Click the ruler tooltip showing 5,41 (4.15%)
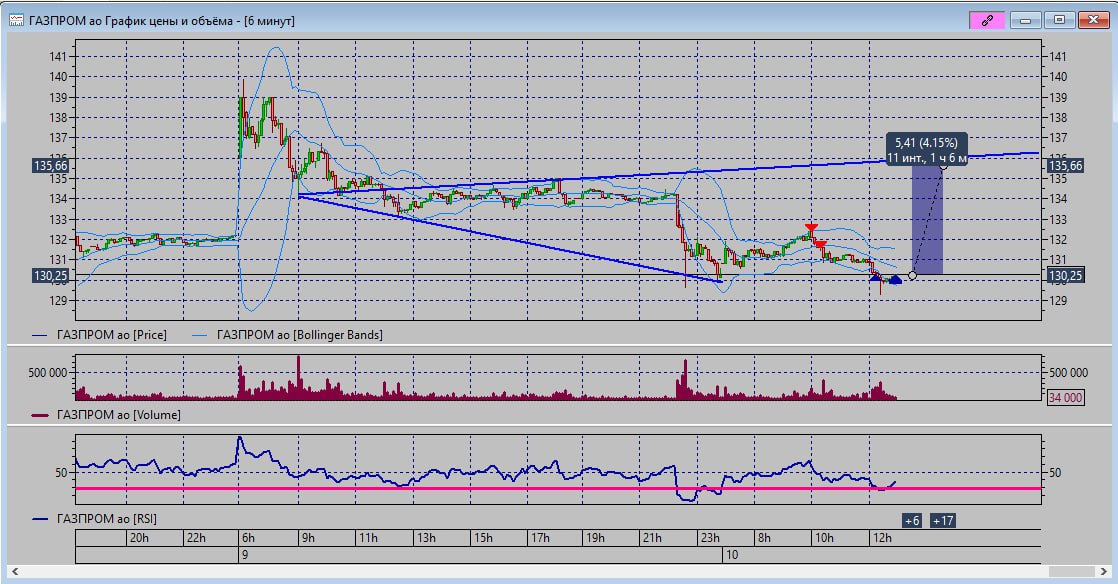This screenshot has width=1118, height=584. pyautogui.click(x=926, y=150)
